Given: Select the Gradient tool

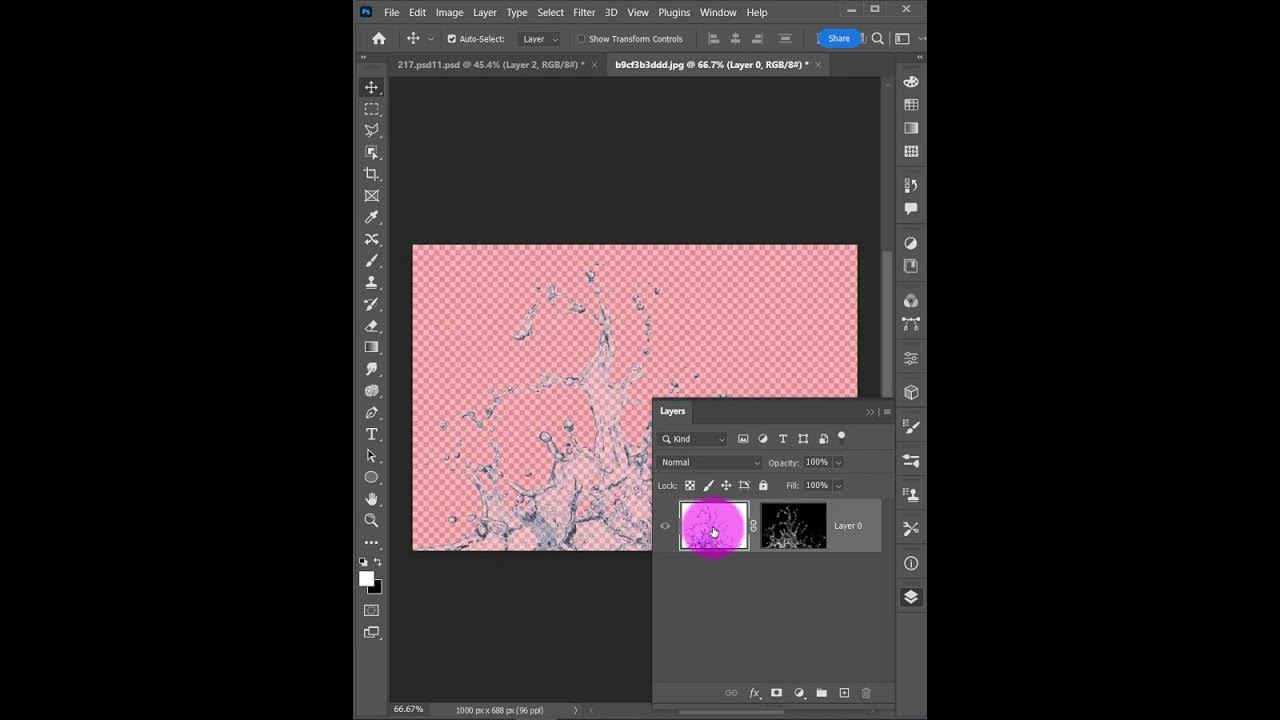Looking at the screenshot, I should click(x=372, y=347).
